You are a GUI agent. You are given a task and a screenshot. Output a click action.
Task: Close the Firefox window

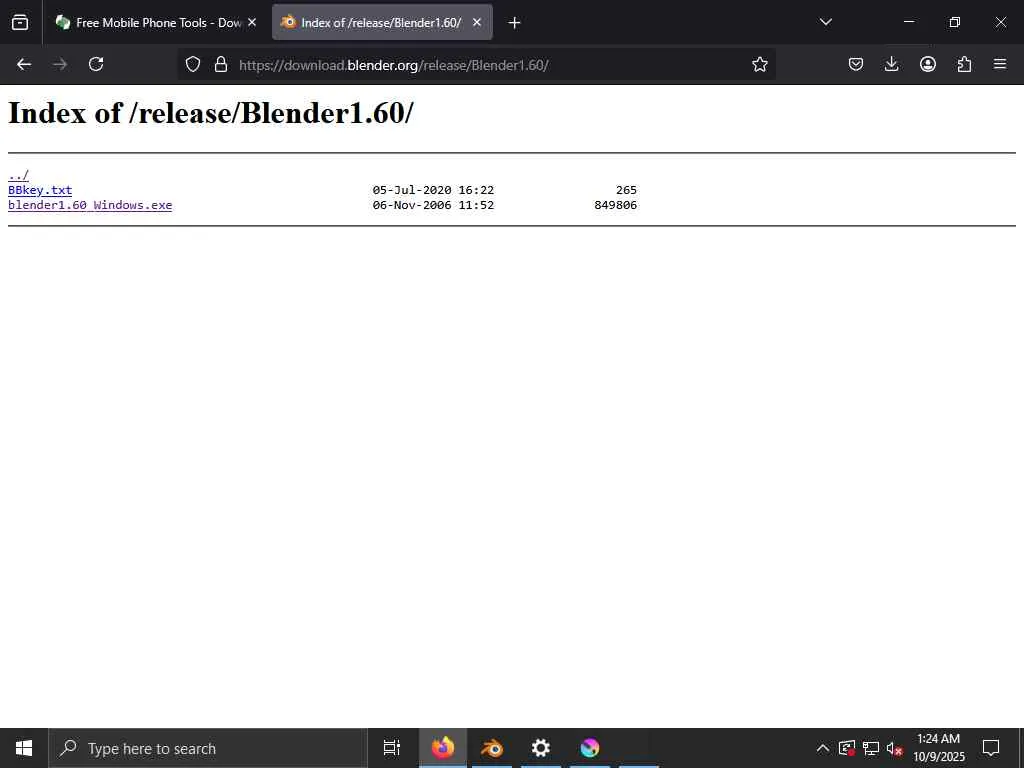coord(1000,22)
